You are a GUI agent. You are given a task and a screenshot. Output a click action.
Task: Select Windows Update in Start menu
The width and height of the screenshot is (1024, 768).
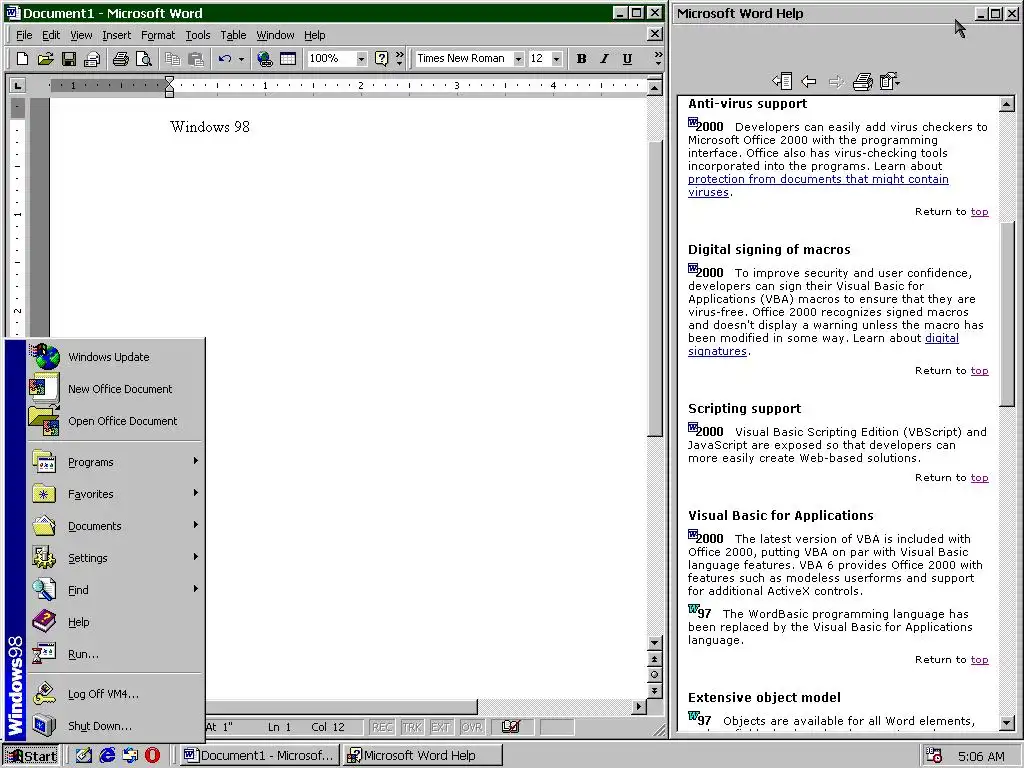point(116,357)
